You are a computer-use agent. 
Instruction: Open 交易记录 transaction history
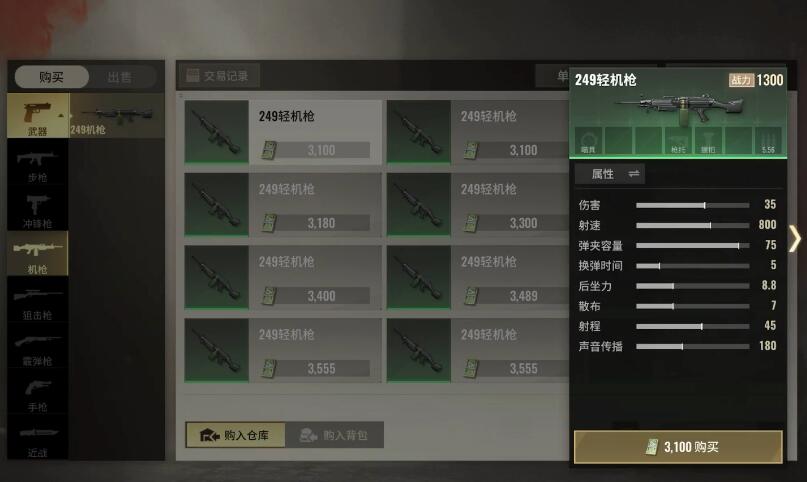tap(218, 76)
